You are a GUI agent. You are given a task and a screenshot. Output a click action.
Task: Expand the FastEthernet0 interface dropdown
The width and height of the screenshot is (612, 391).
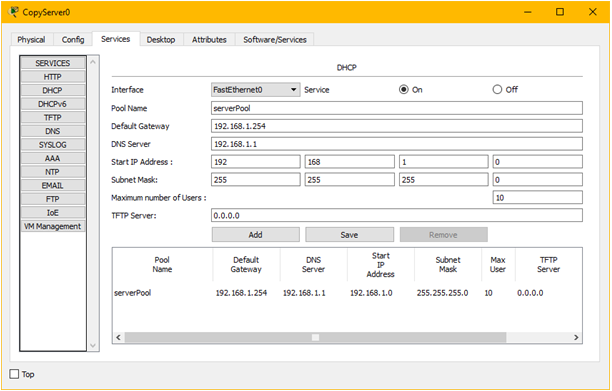click(x=256, y=90)
